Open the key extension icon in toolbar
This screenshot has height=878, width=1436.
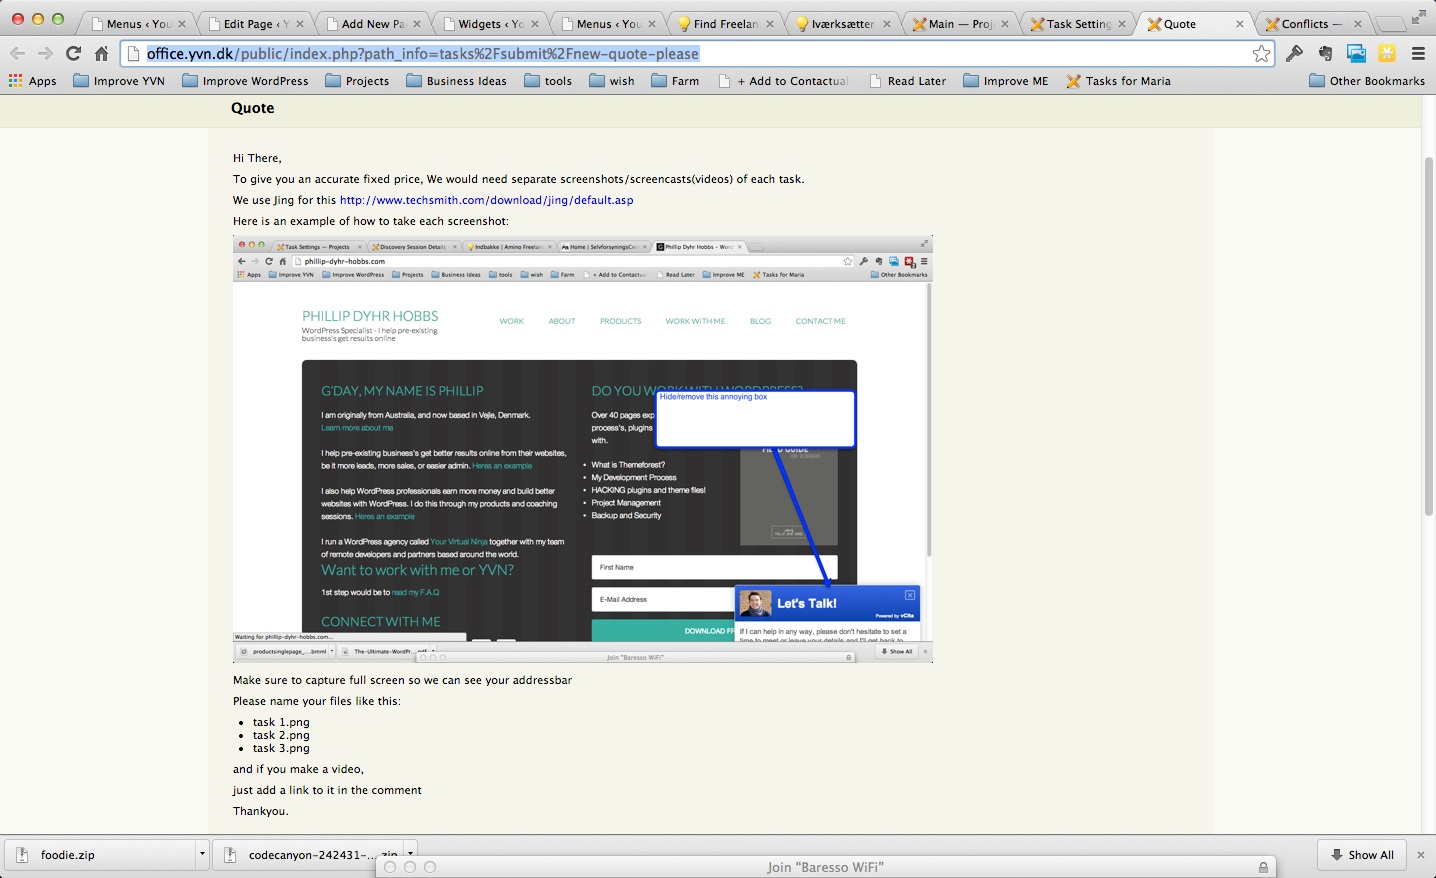(1295, 53)
